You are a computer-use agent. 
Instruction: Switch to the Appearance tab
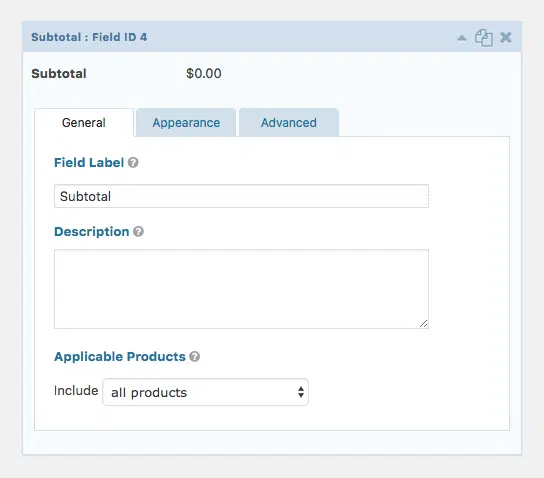[186, 123]
